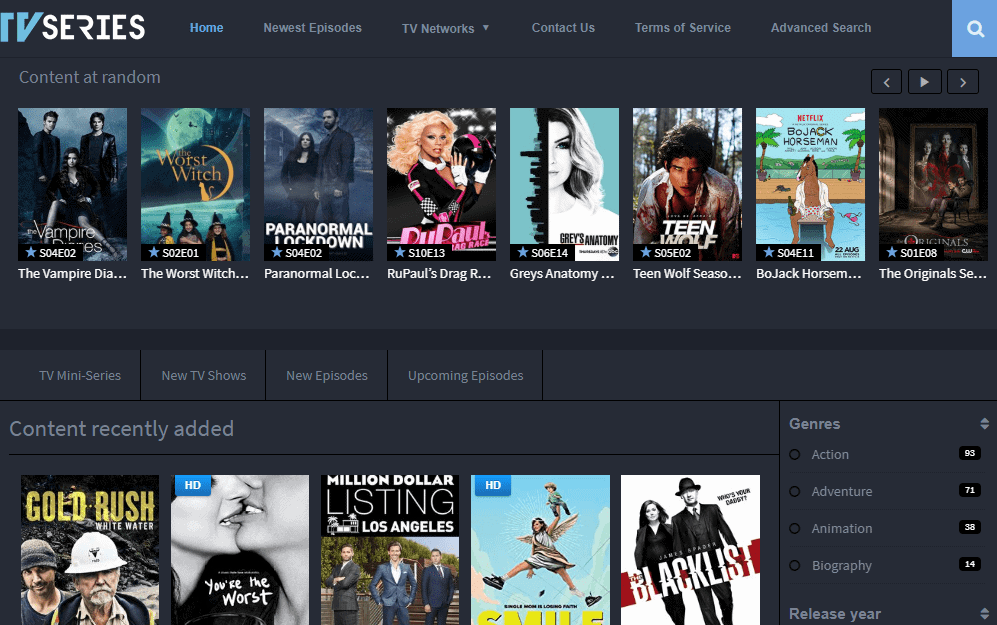
Task: Click the S05E02 badge on Teen Wolf
Action: 665,252
